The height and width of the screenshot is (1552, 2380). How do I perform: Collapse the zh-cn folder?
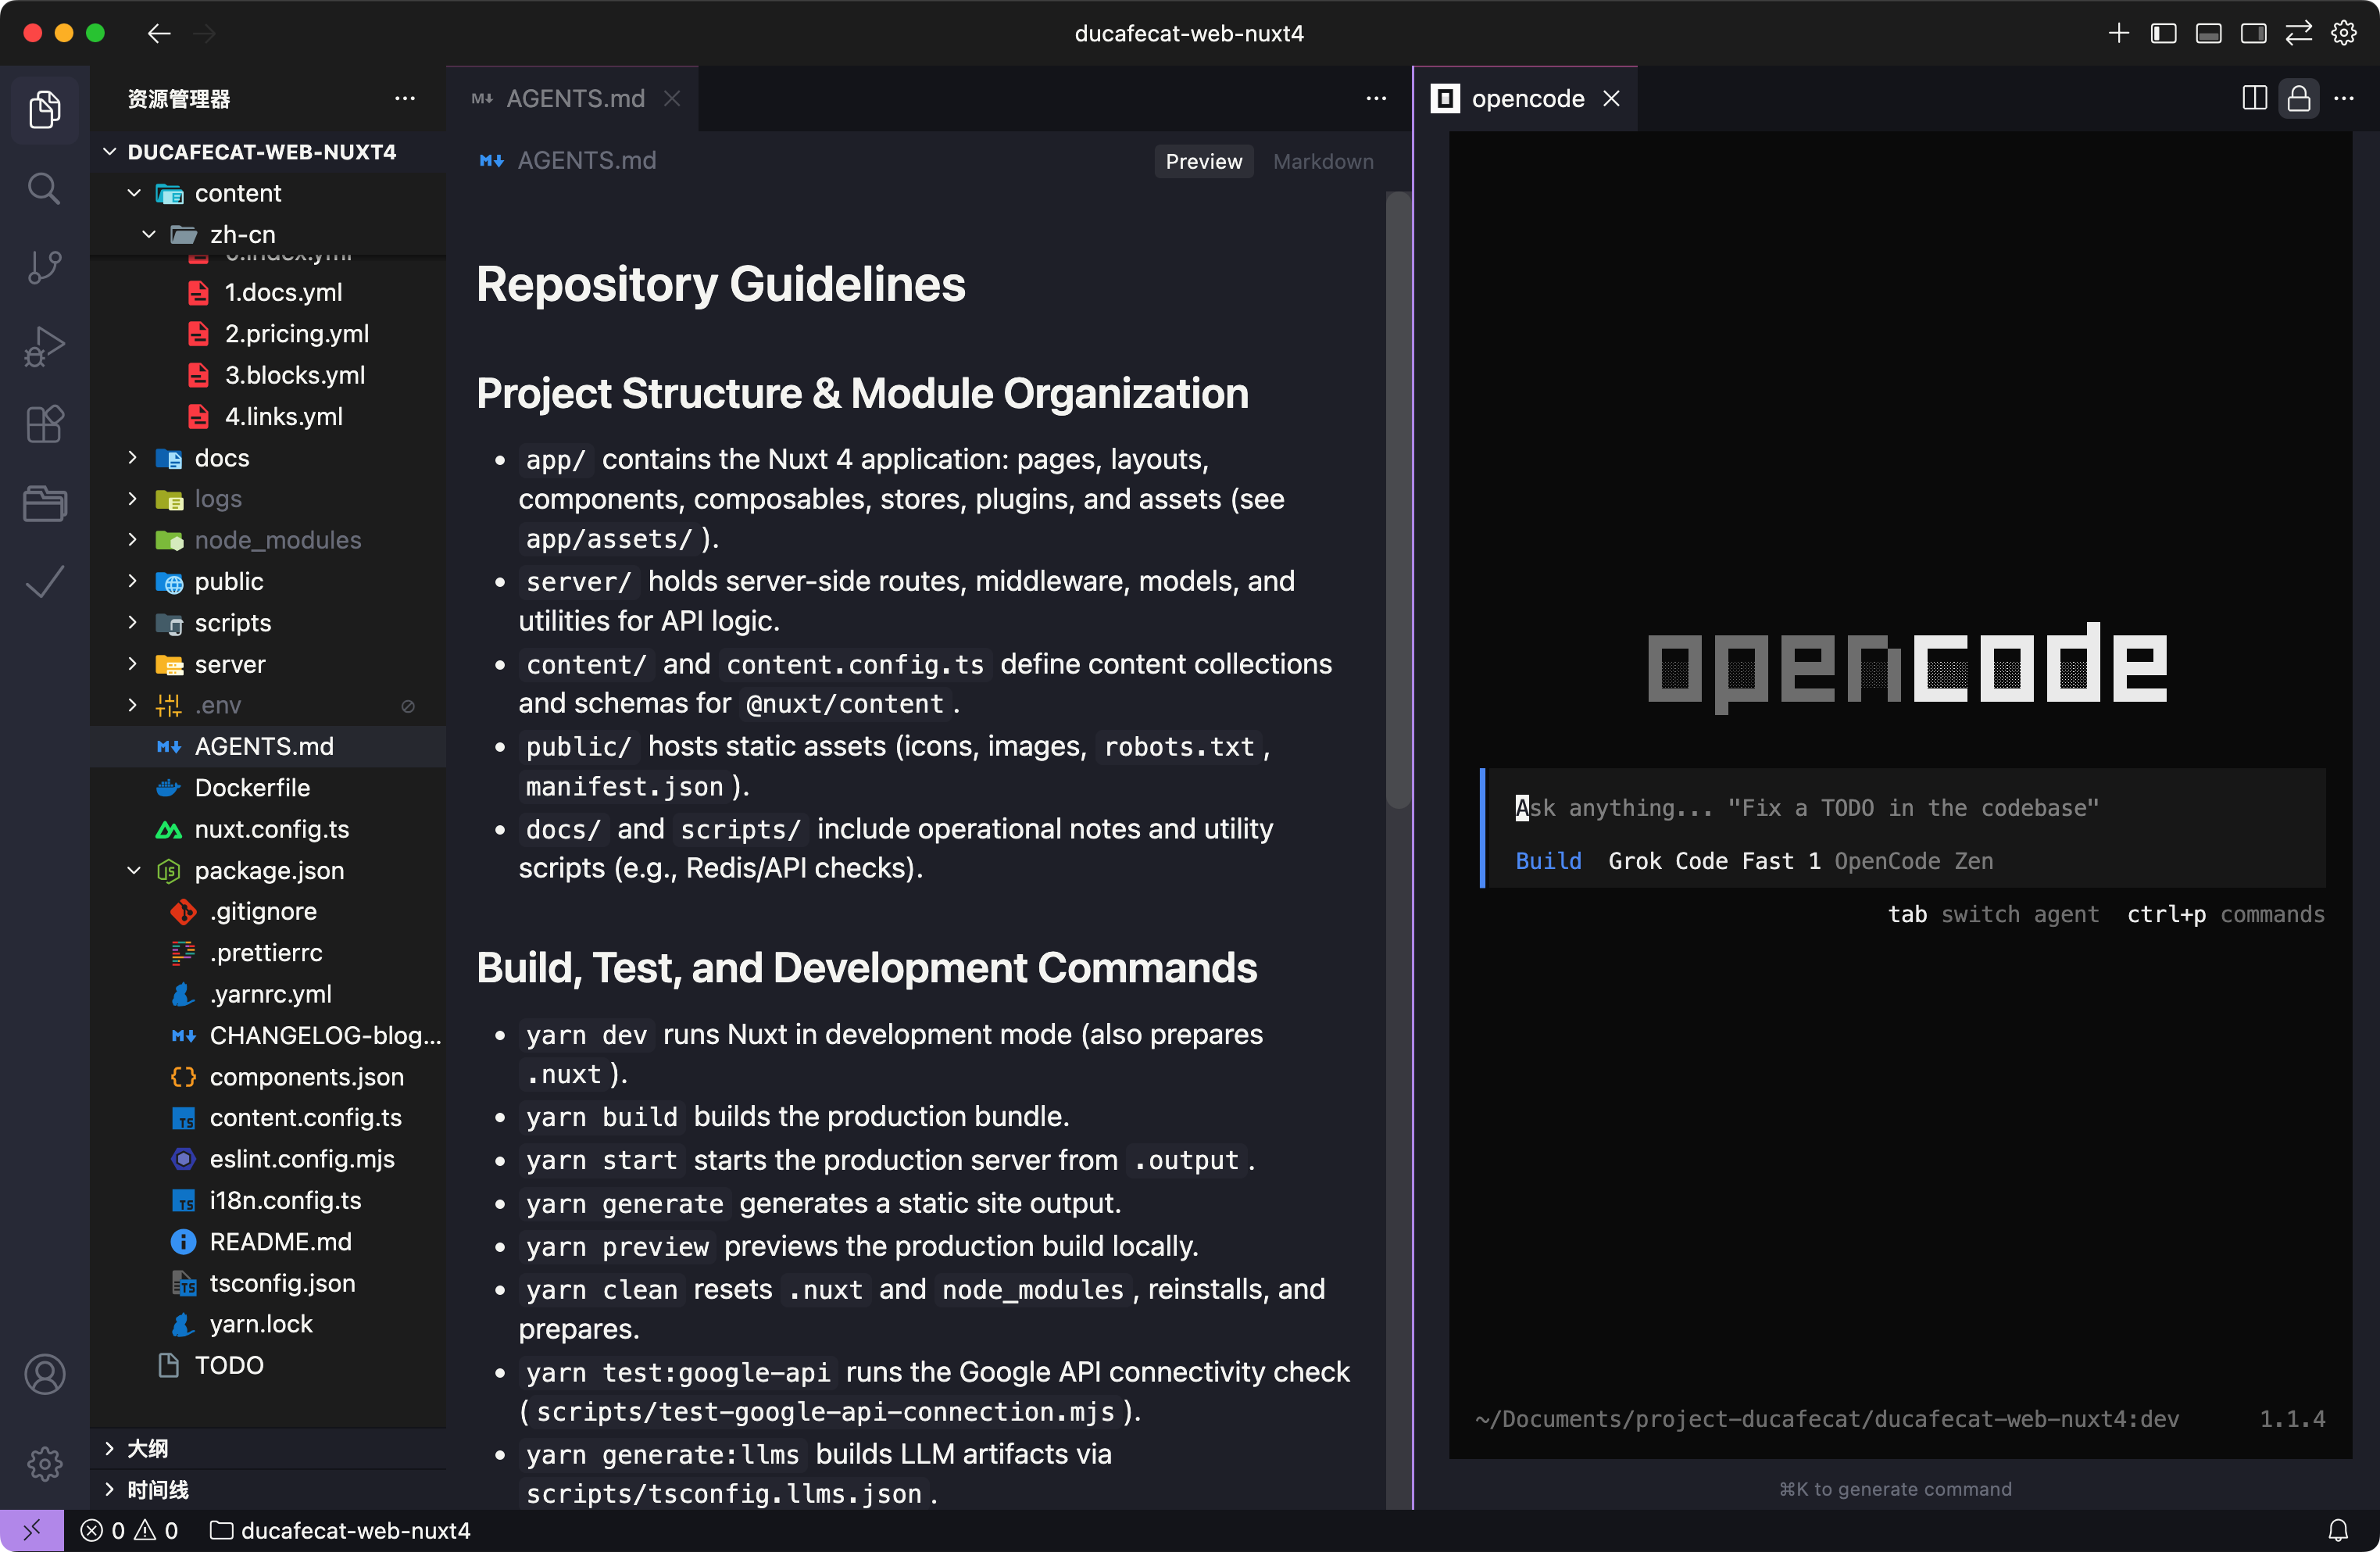pyautogui.click(x=149, y=234)
